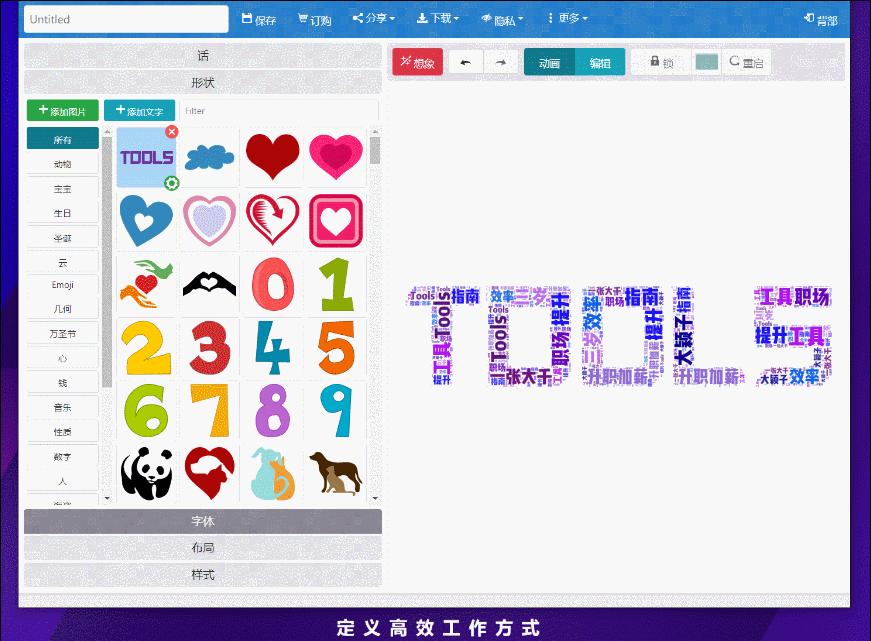Click the 保存 button
This screenshot has height=641, width=871.
click(x=259, y=19)
